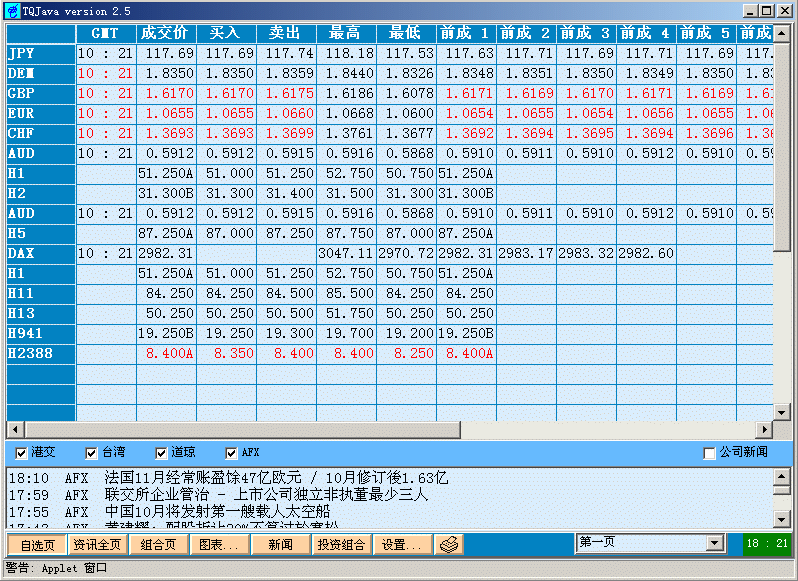
Task: Toggle the 台湾 news checkbox
Action: (91, 453)
